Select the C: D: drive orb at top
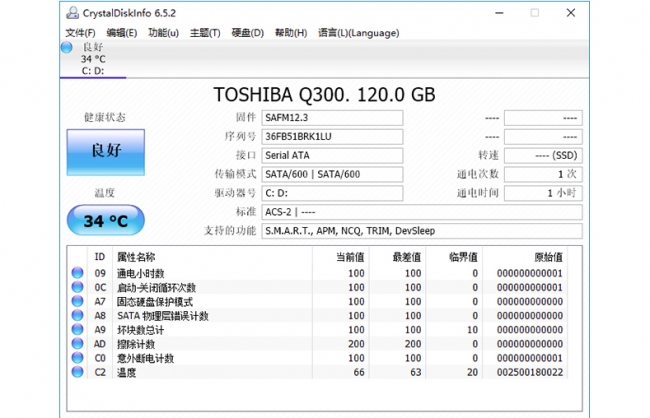The height and width of the screenshot is (418, 650). click(67, 47)
